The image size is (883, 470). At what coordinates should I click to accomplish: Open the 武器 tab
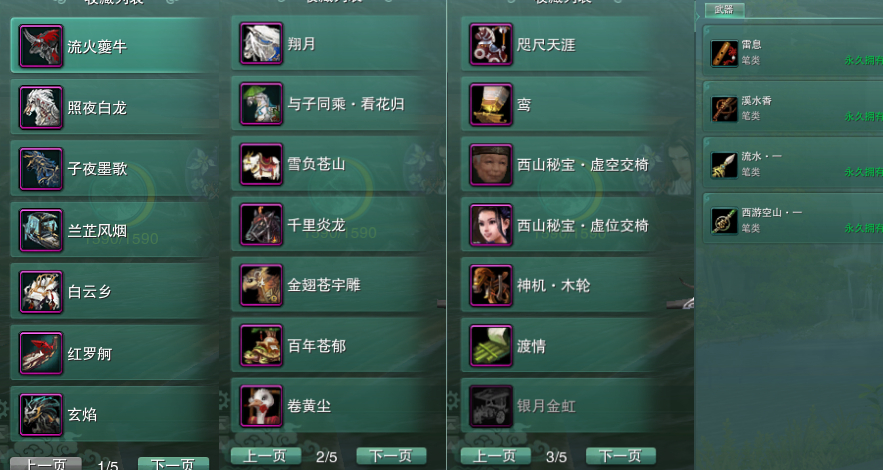(725, 9)
